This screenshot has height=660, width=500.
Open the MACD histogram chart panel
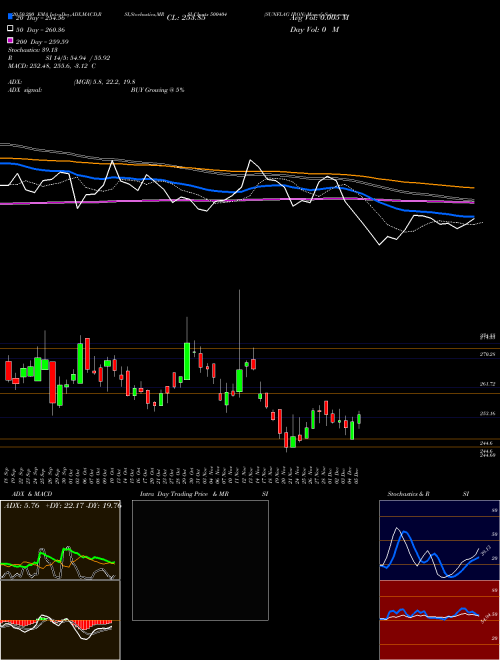pos(60,620)
